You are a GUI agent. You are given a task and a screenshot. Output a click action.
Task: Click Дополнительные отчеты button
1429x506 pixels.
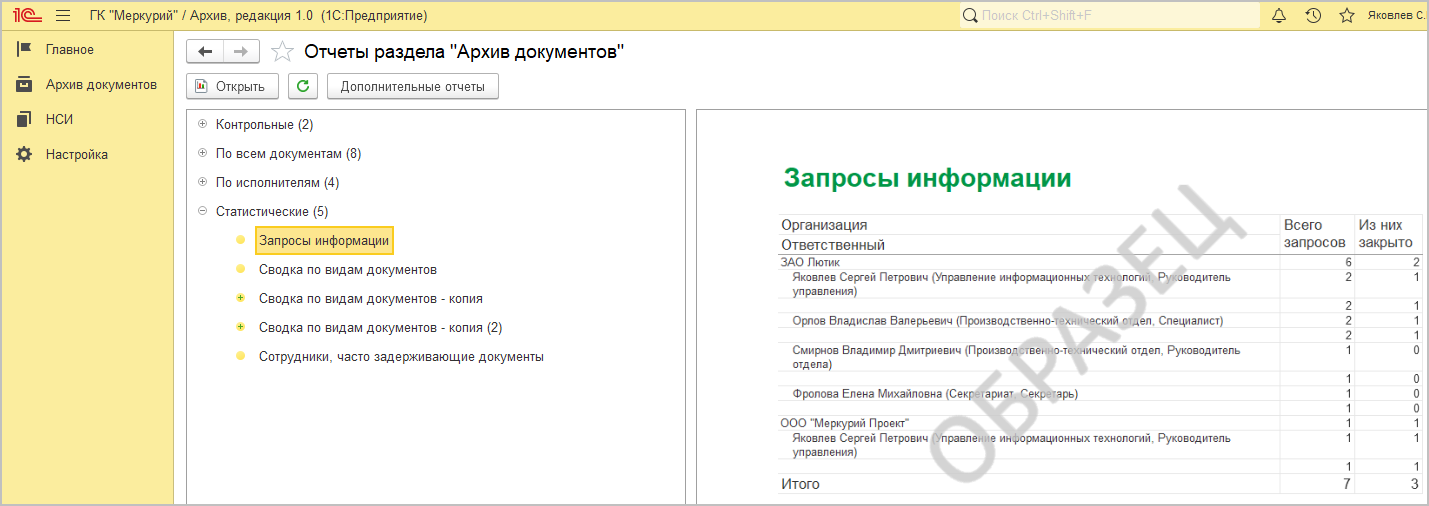tap(412, 86)
